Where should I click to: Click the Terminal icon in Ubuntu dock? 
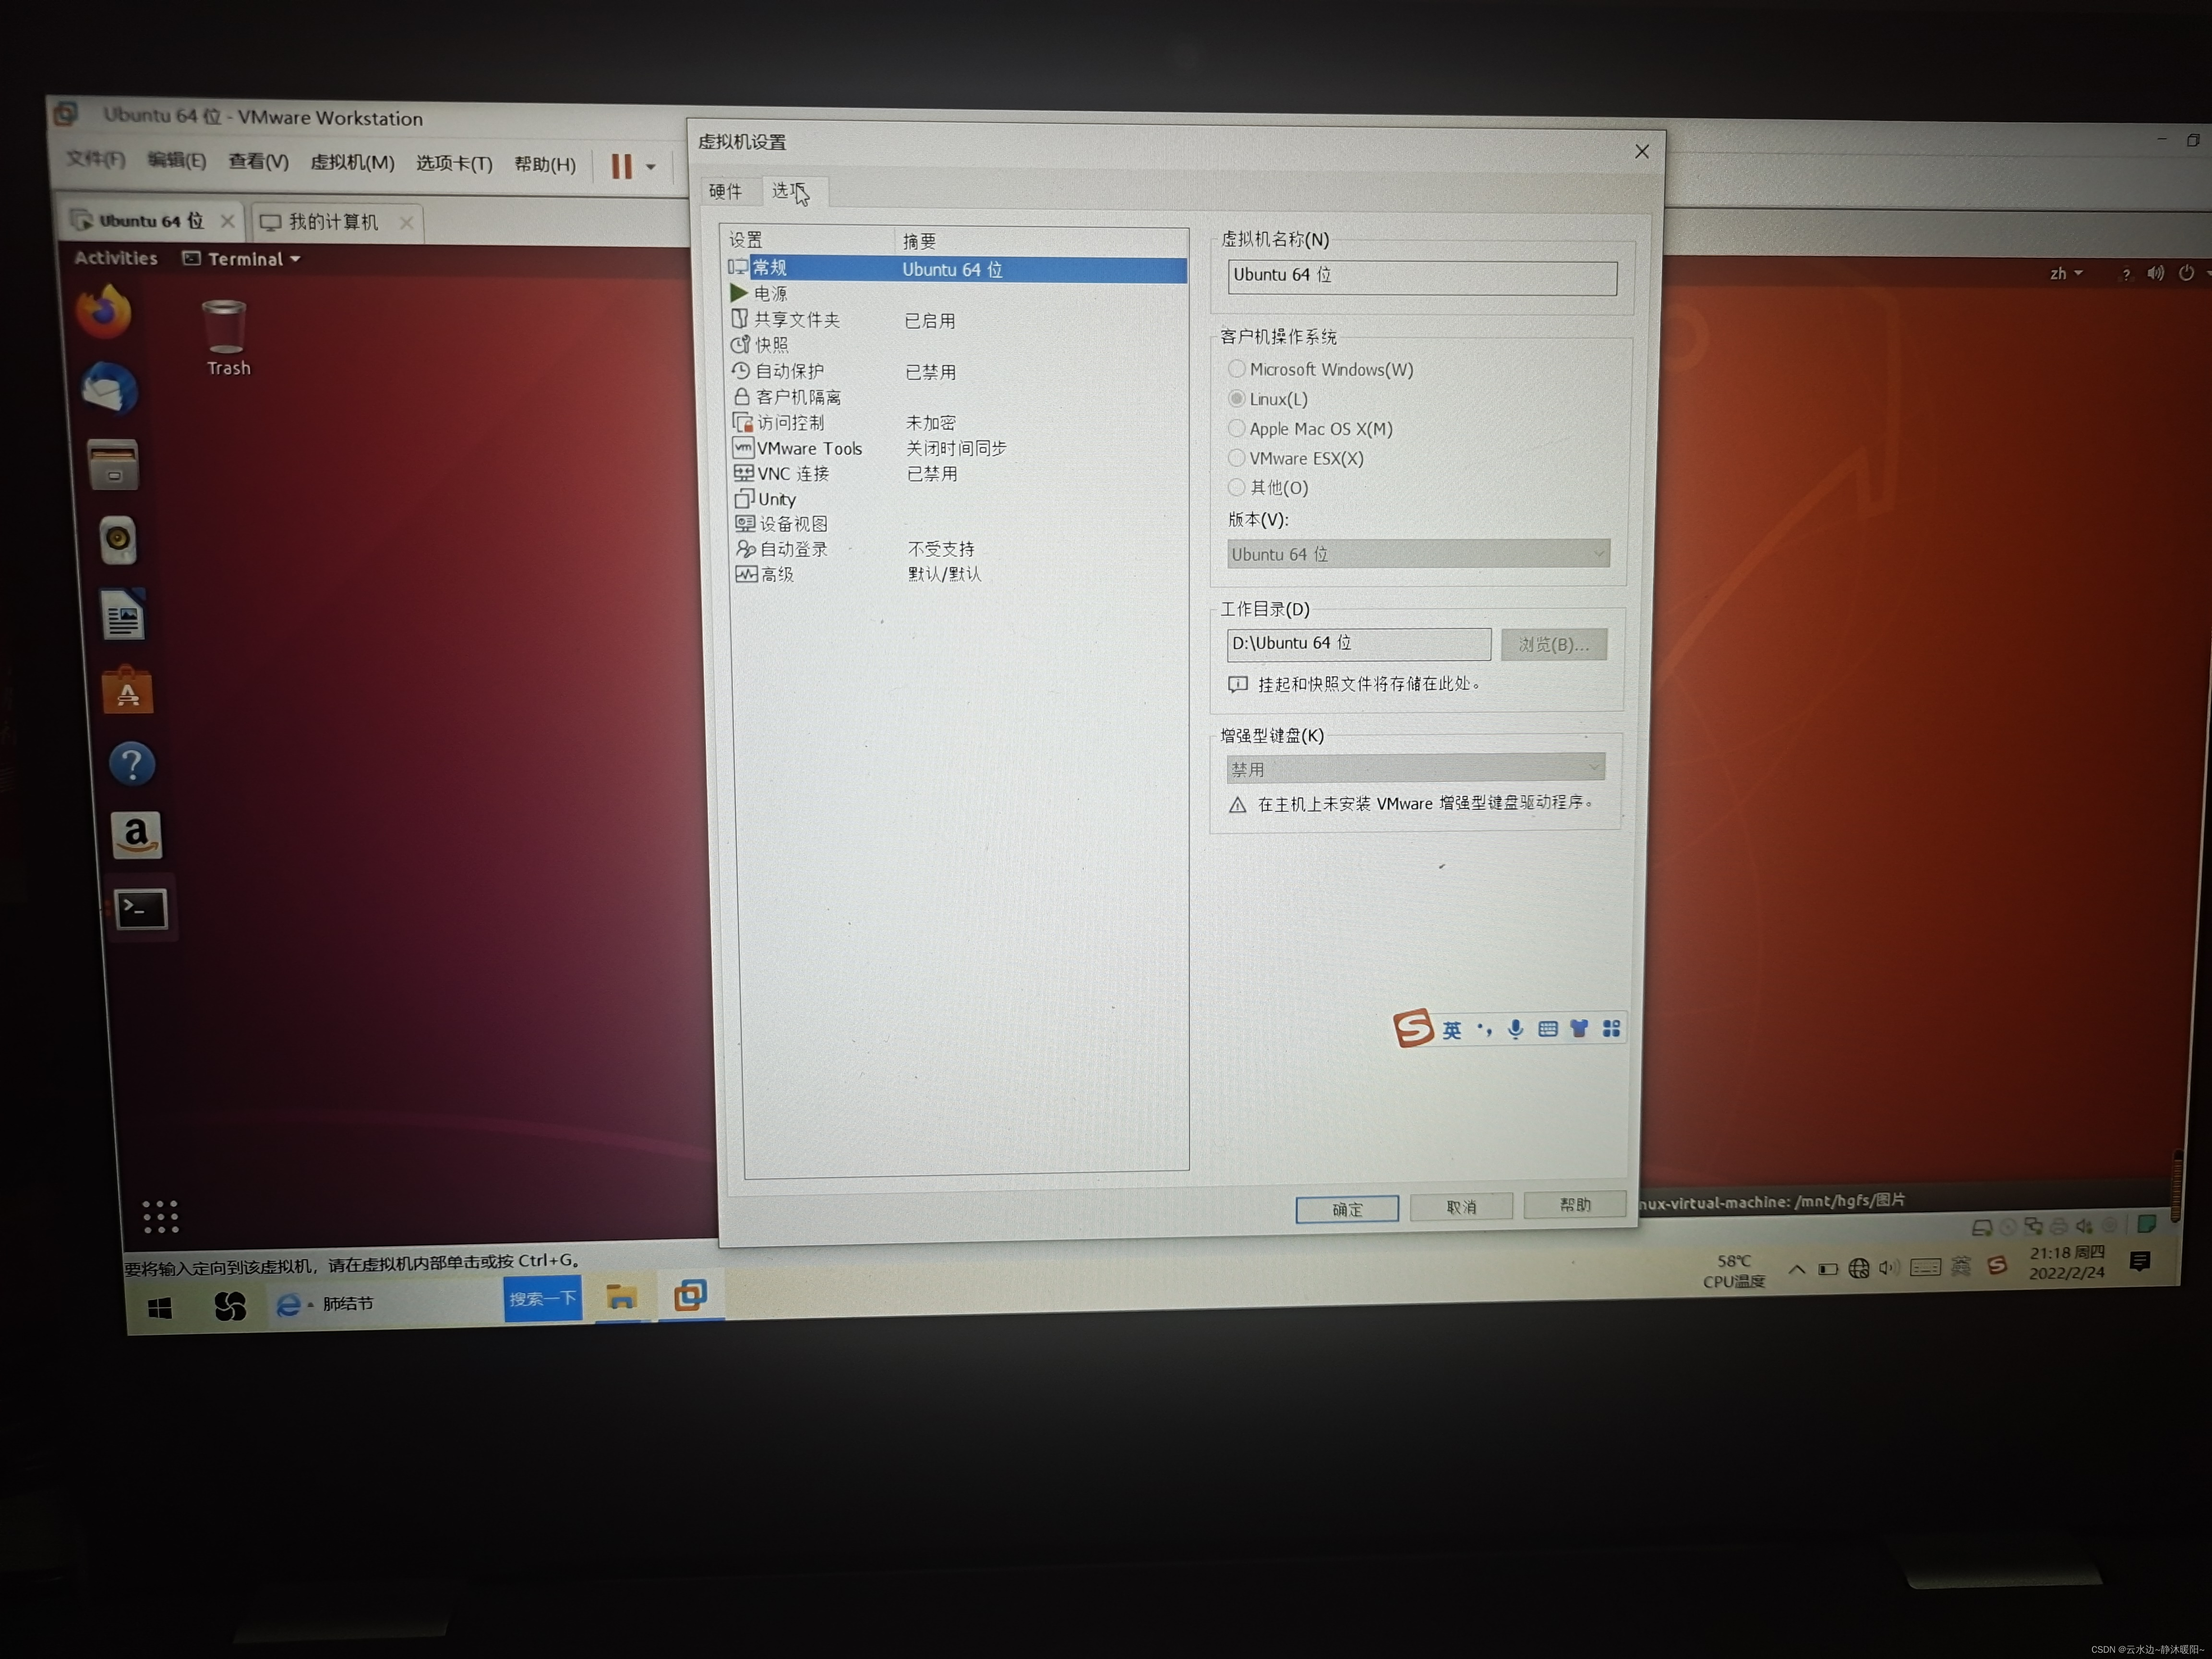(x=139, y=908)
